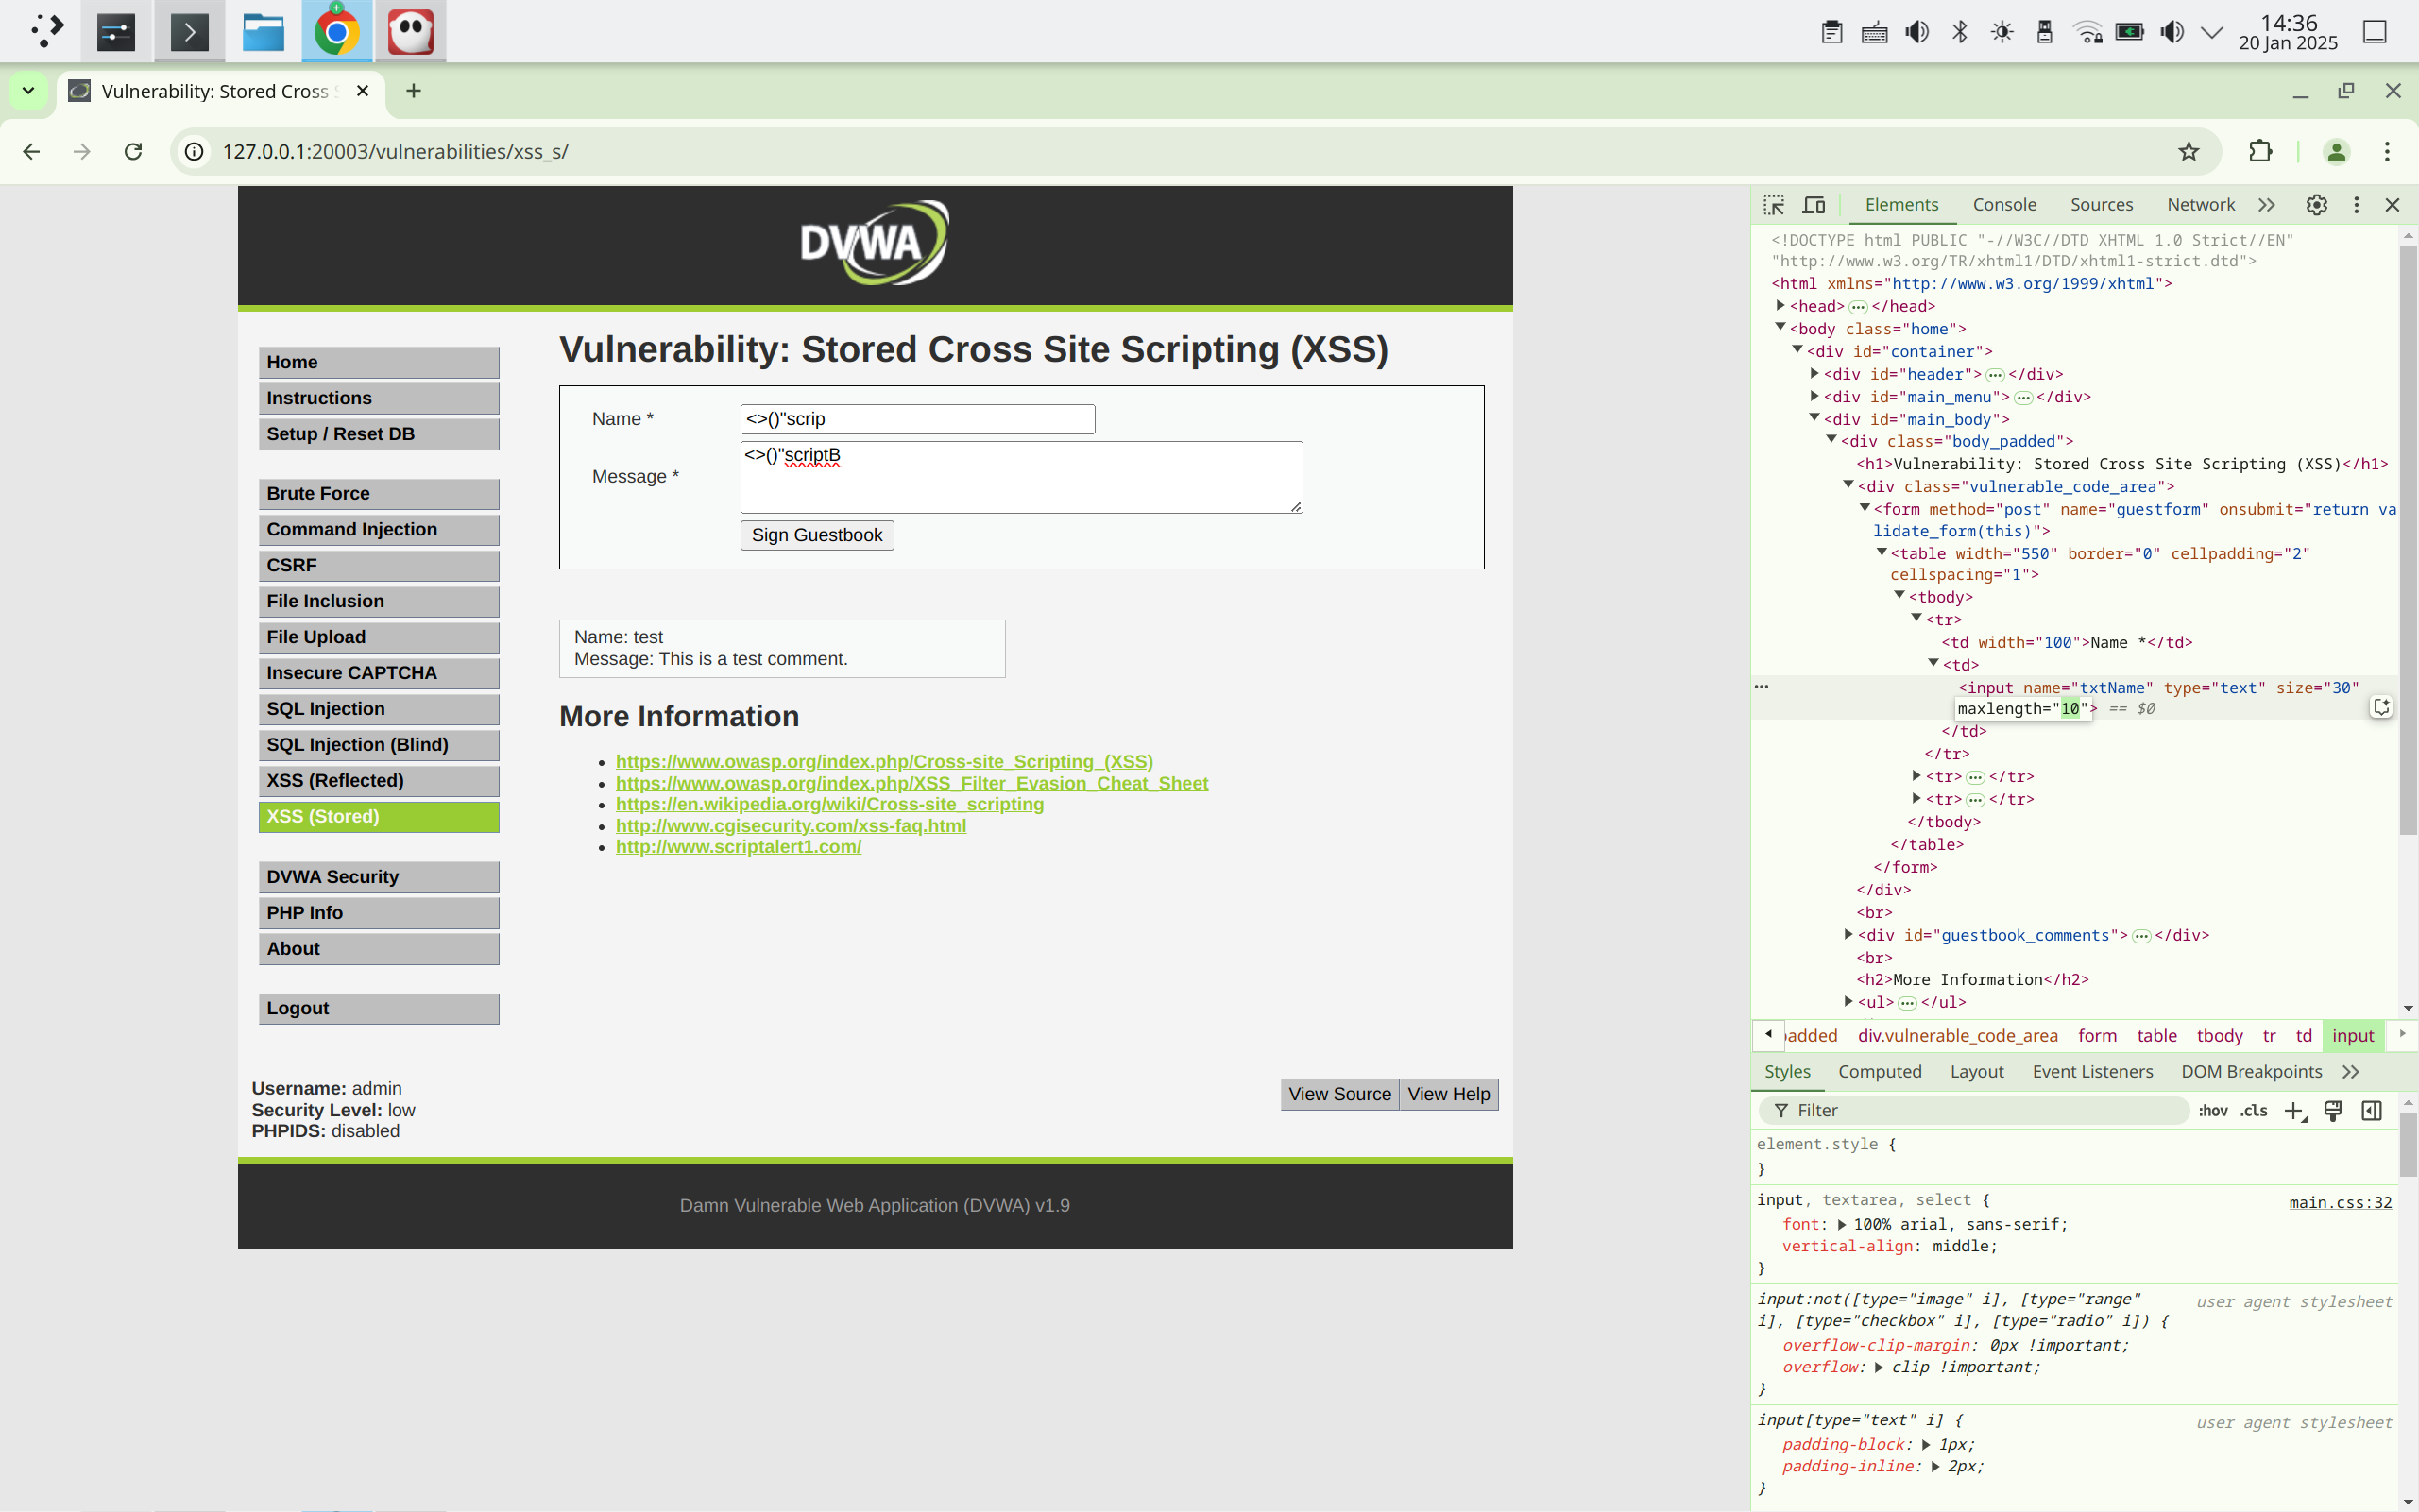Image resolution: width=2419 pixels, height=1512 pixels.
Task: Toggle the :hov element state panel
Action: point(2212,1111)
